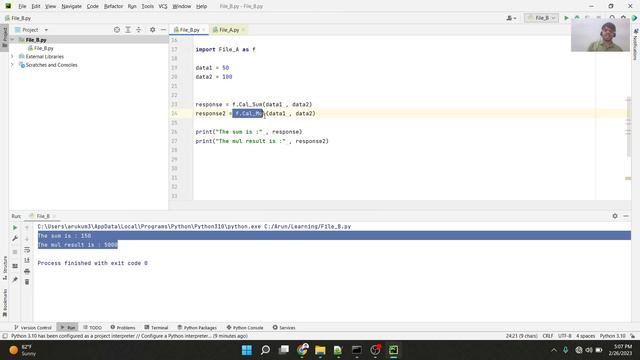Viewport: 640px width, 360px height.
Task: Start debugging with the bug icon
Action: 577,18
